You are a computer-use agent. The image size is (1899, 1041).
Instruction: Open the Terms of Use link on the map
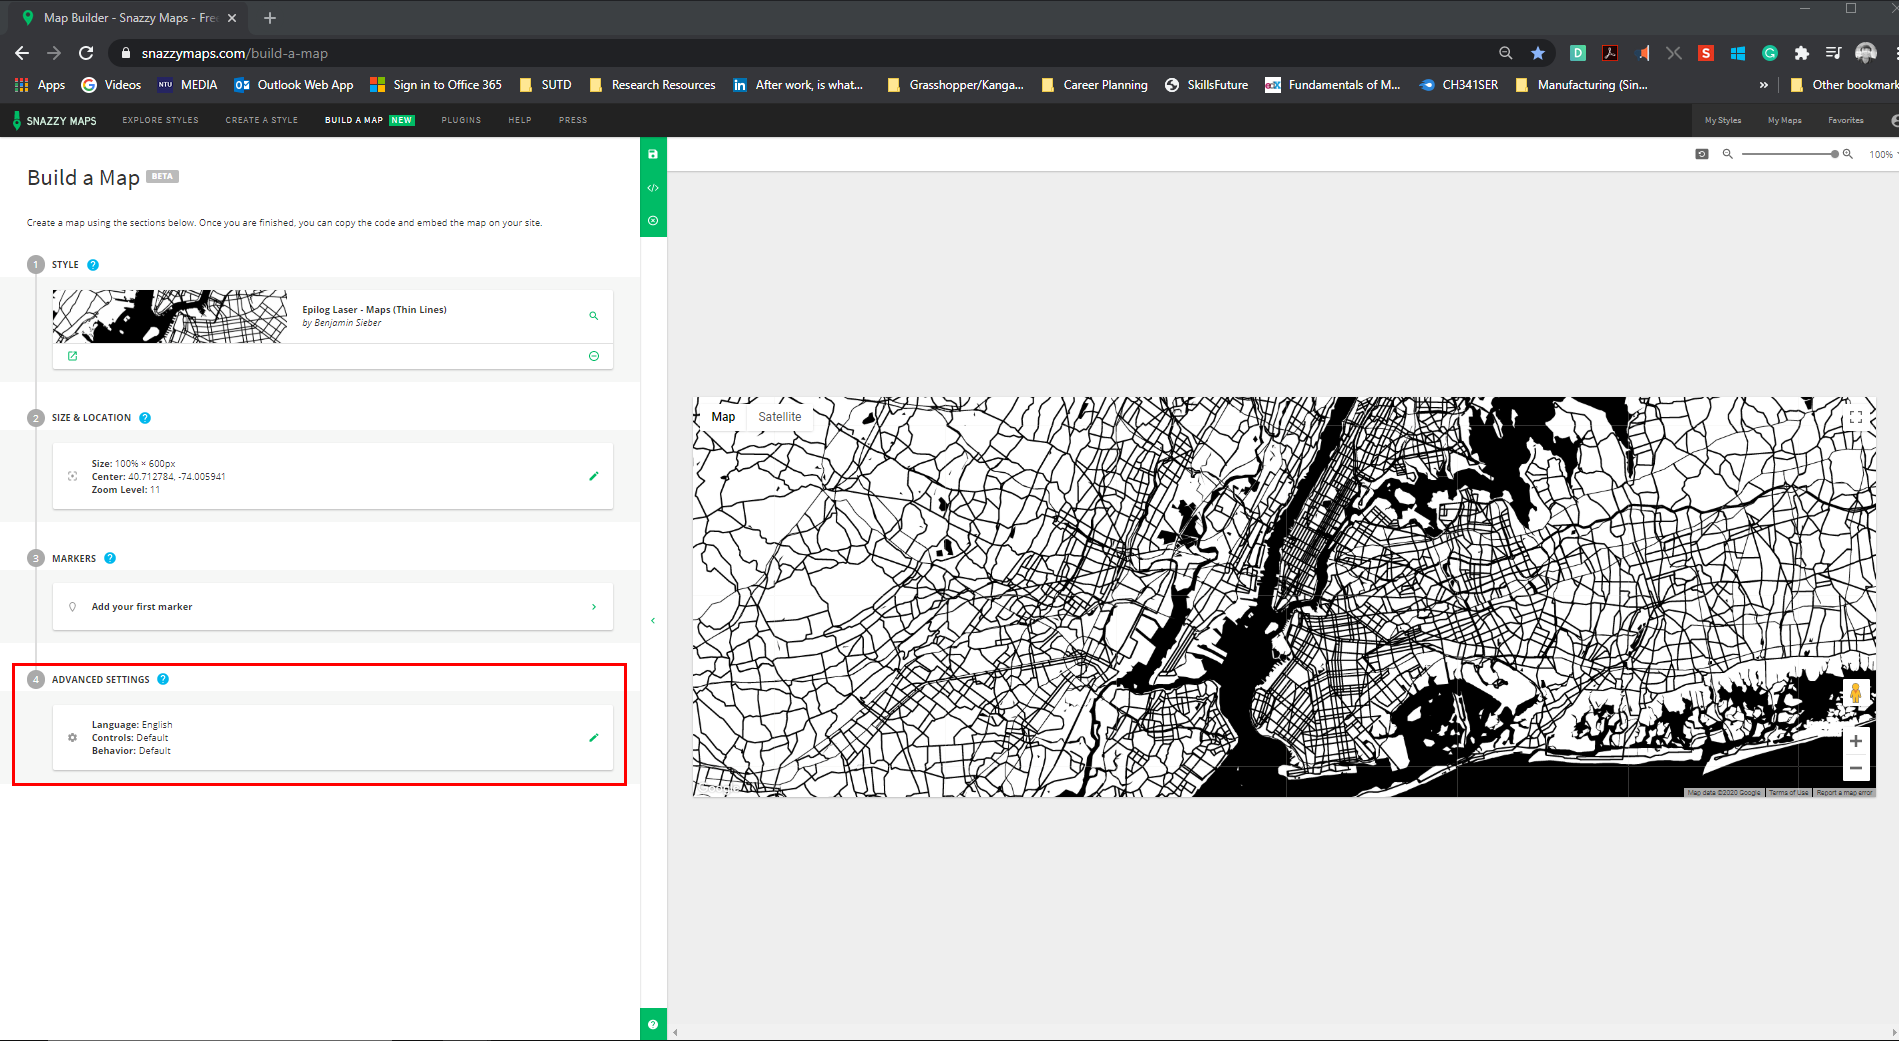tap(1788, 792)
